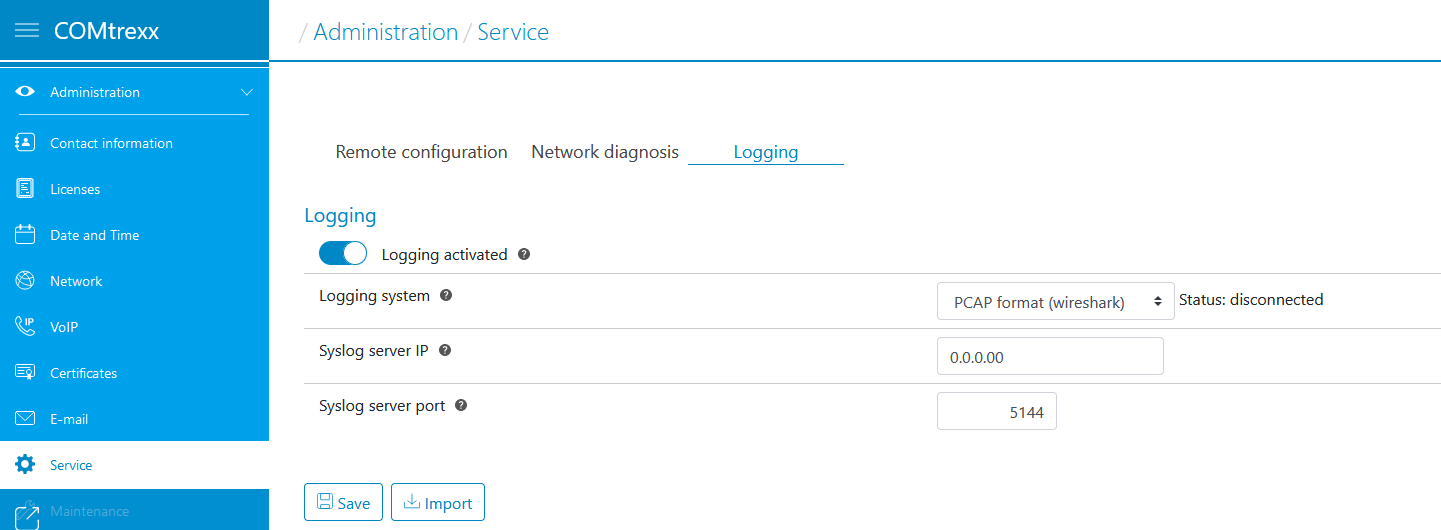Click the Contact information address book icon
The image size is (1441, 530).
(x=26, y=143)
